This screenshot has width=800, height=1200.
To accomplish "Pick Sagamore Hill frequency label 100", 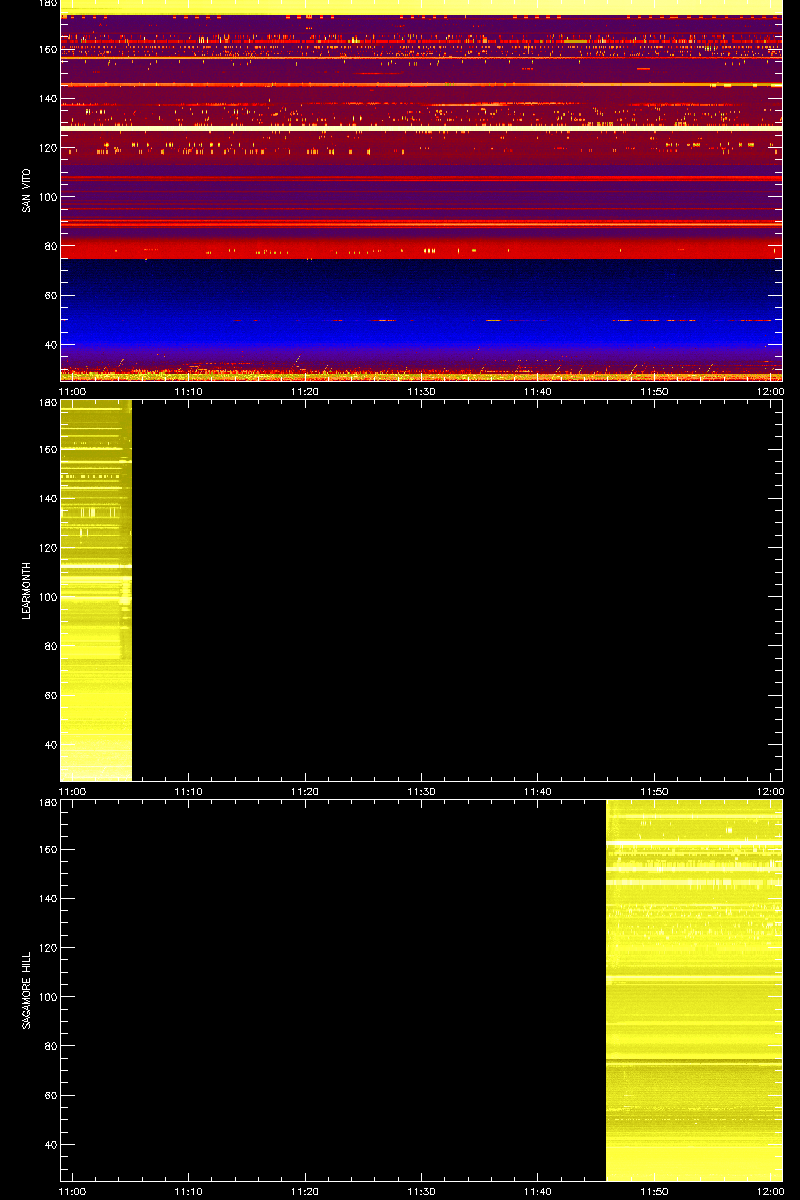I will coord(46,997).
